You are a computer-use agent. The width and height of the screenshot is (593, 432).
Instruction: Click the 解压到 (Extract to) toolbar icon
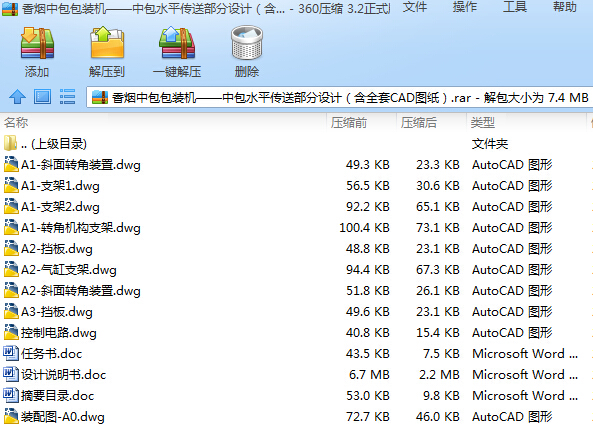click(x=107, y=43)
